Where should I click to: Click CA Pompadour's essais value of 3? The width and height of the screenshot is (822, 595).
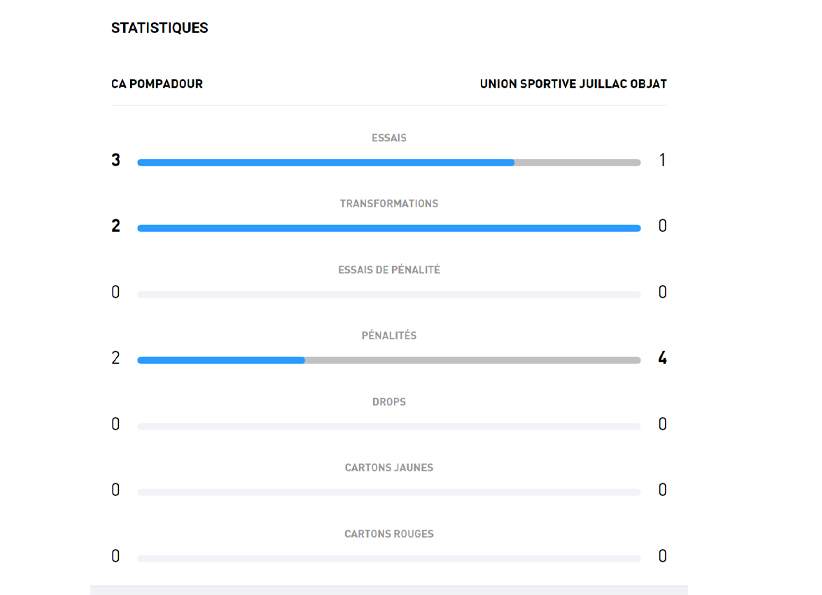tap(116, 160)
